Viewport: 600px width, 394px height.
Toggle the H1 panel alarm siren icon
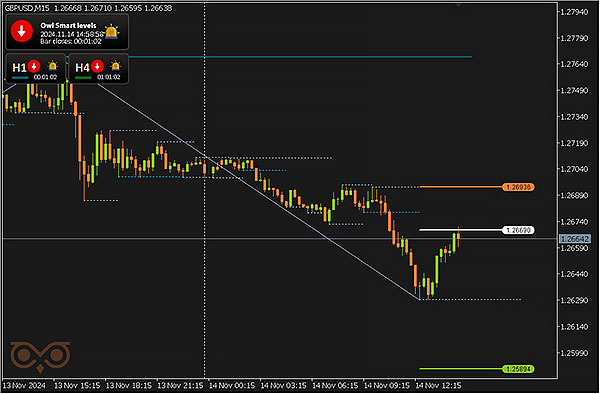pos(52,67)
